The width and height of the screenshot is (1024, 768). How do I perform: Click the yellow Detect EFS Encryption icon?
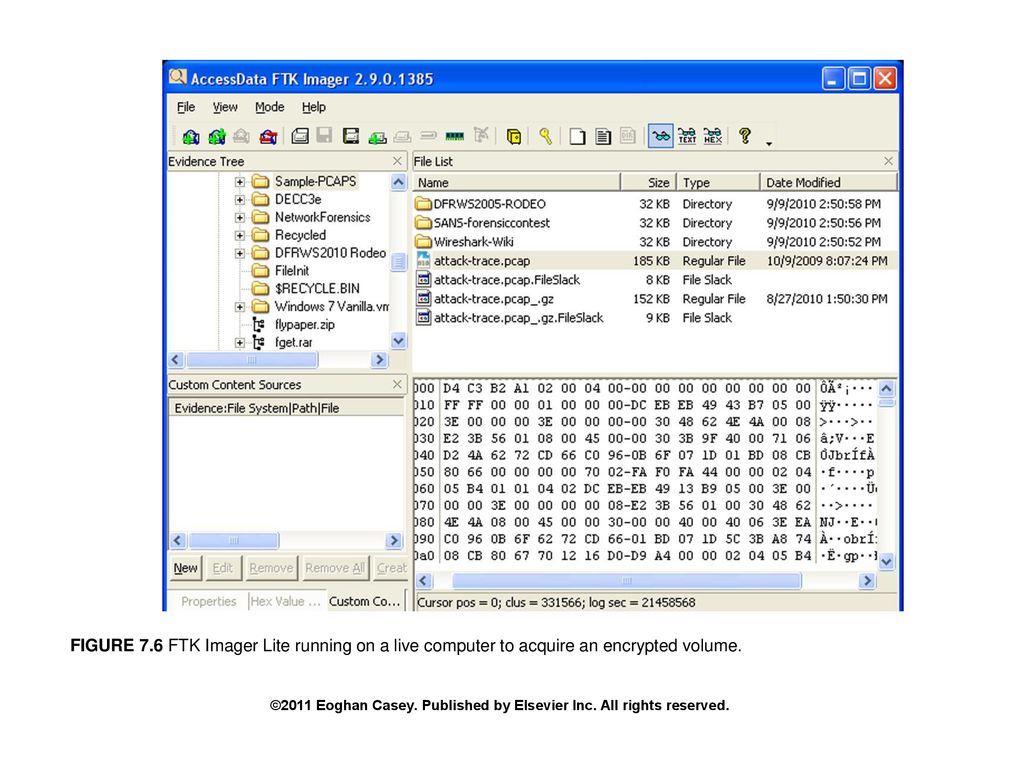[514, 136]
